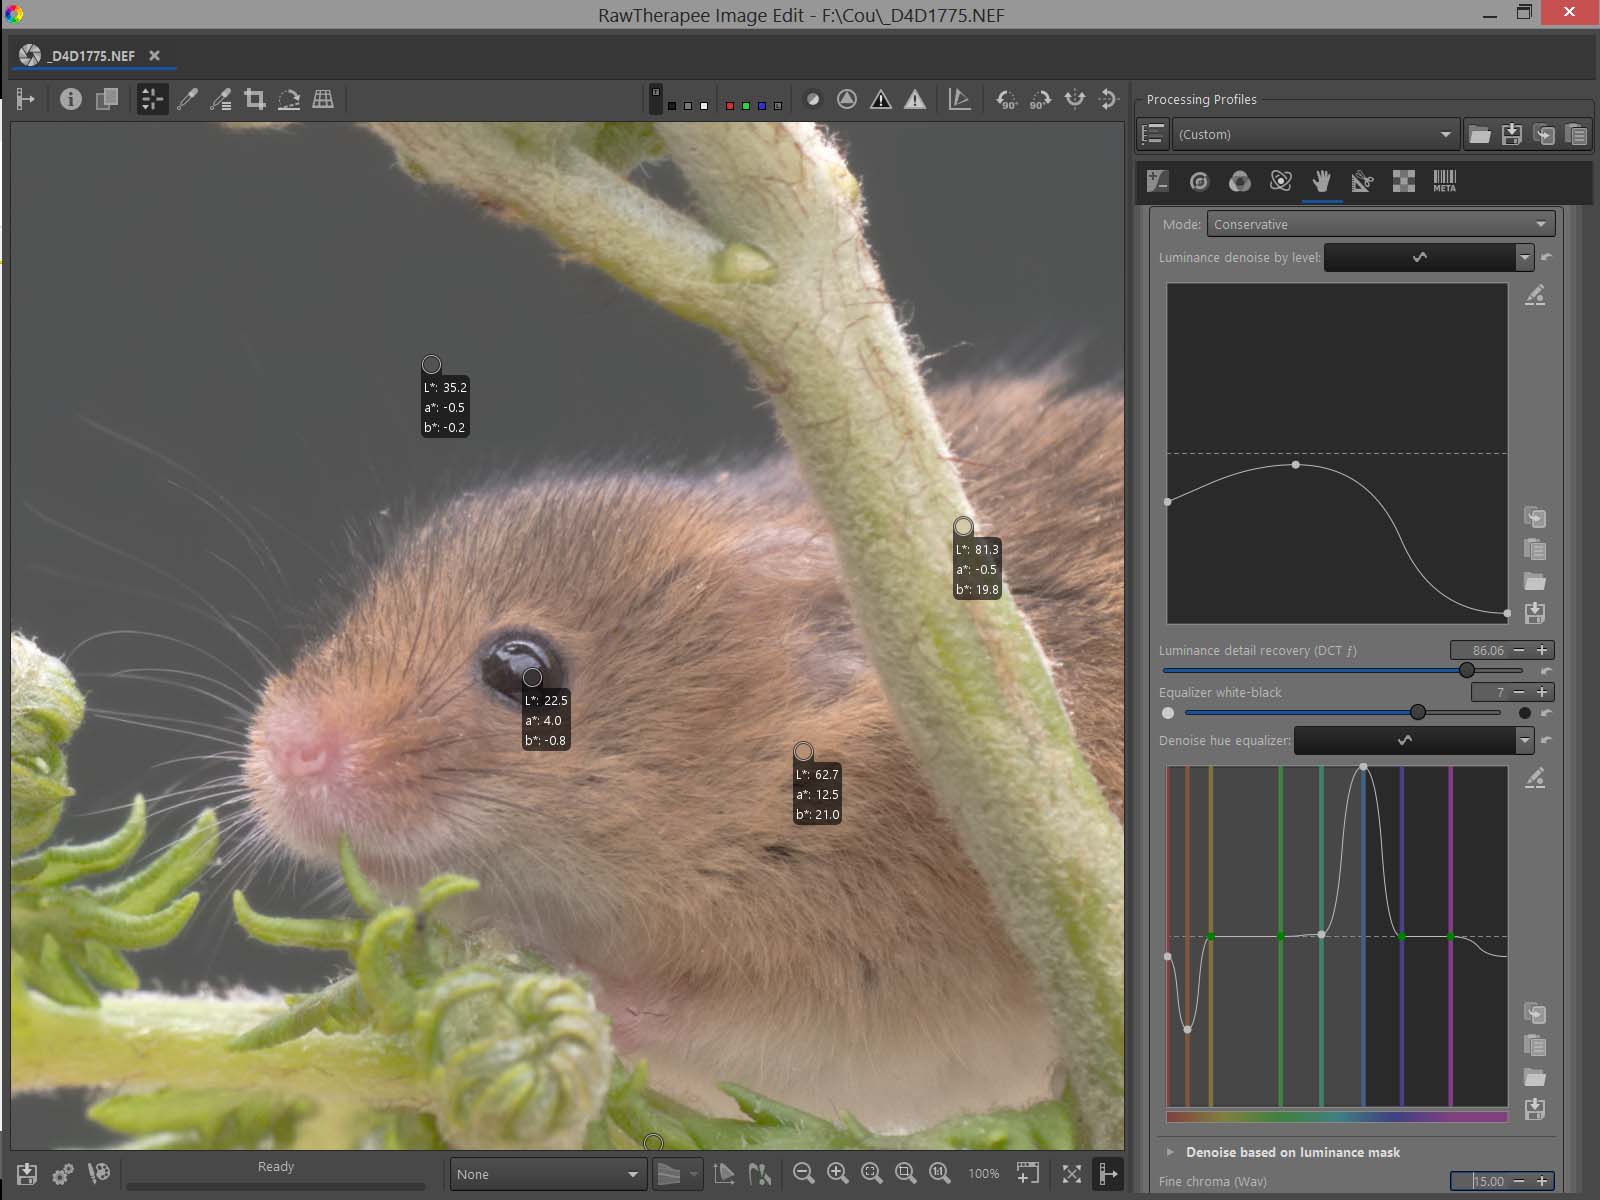Toggle red channel preview
Screen dimensions: 1600x1200
[729, 105]
